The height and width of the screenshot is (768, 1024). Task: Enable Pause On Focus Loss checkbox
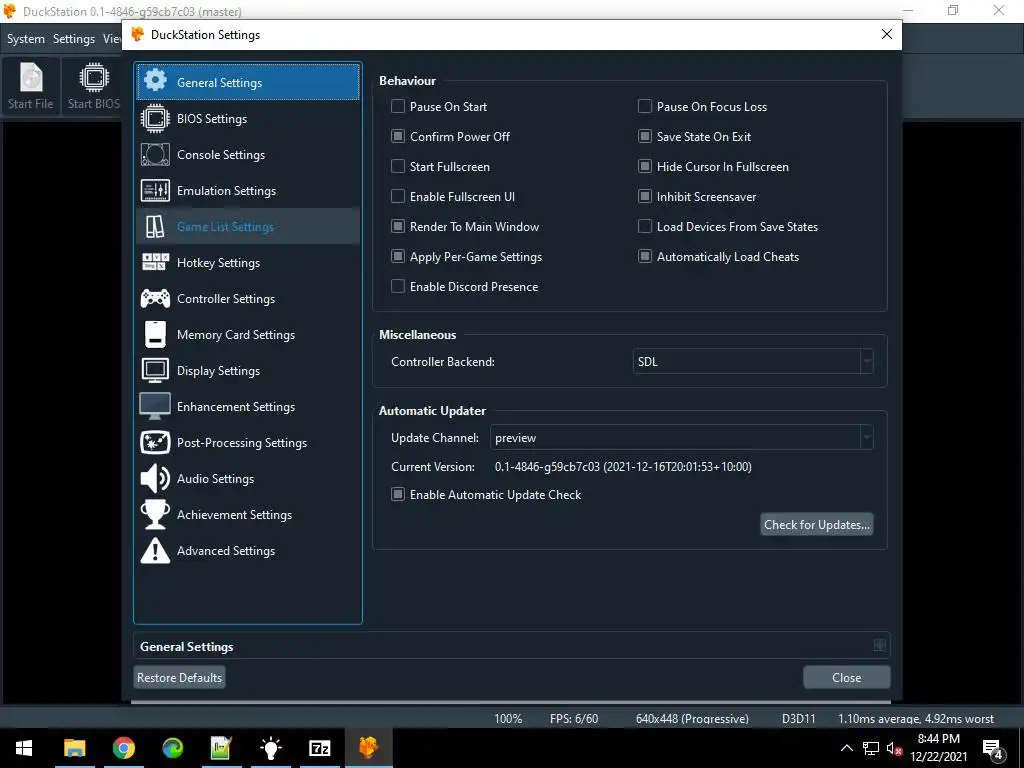click(x=645, y=106)
